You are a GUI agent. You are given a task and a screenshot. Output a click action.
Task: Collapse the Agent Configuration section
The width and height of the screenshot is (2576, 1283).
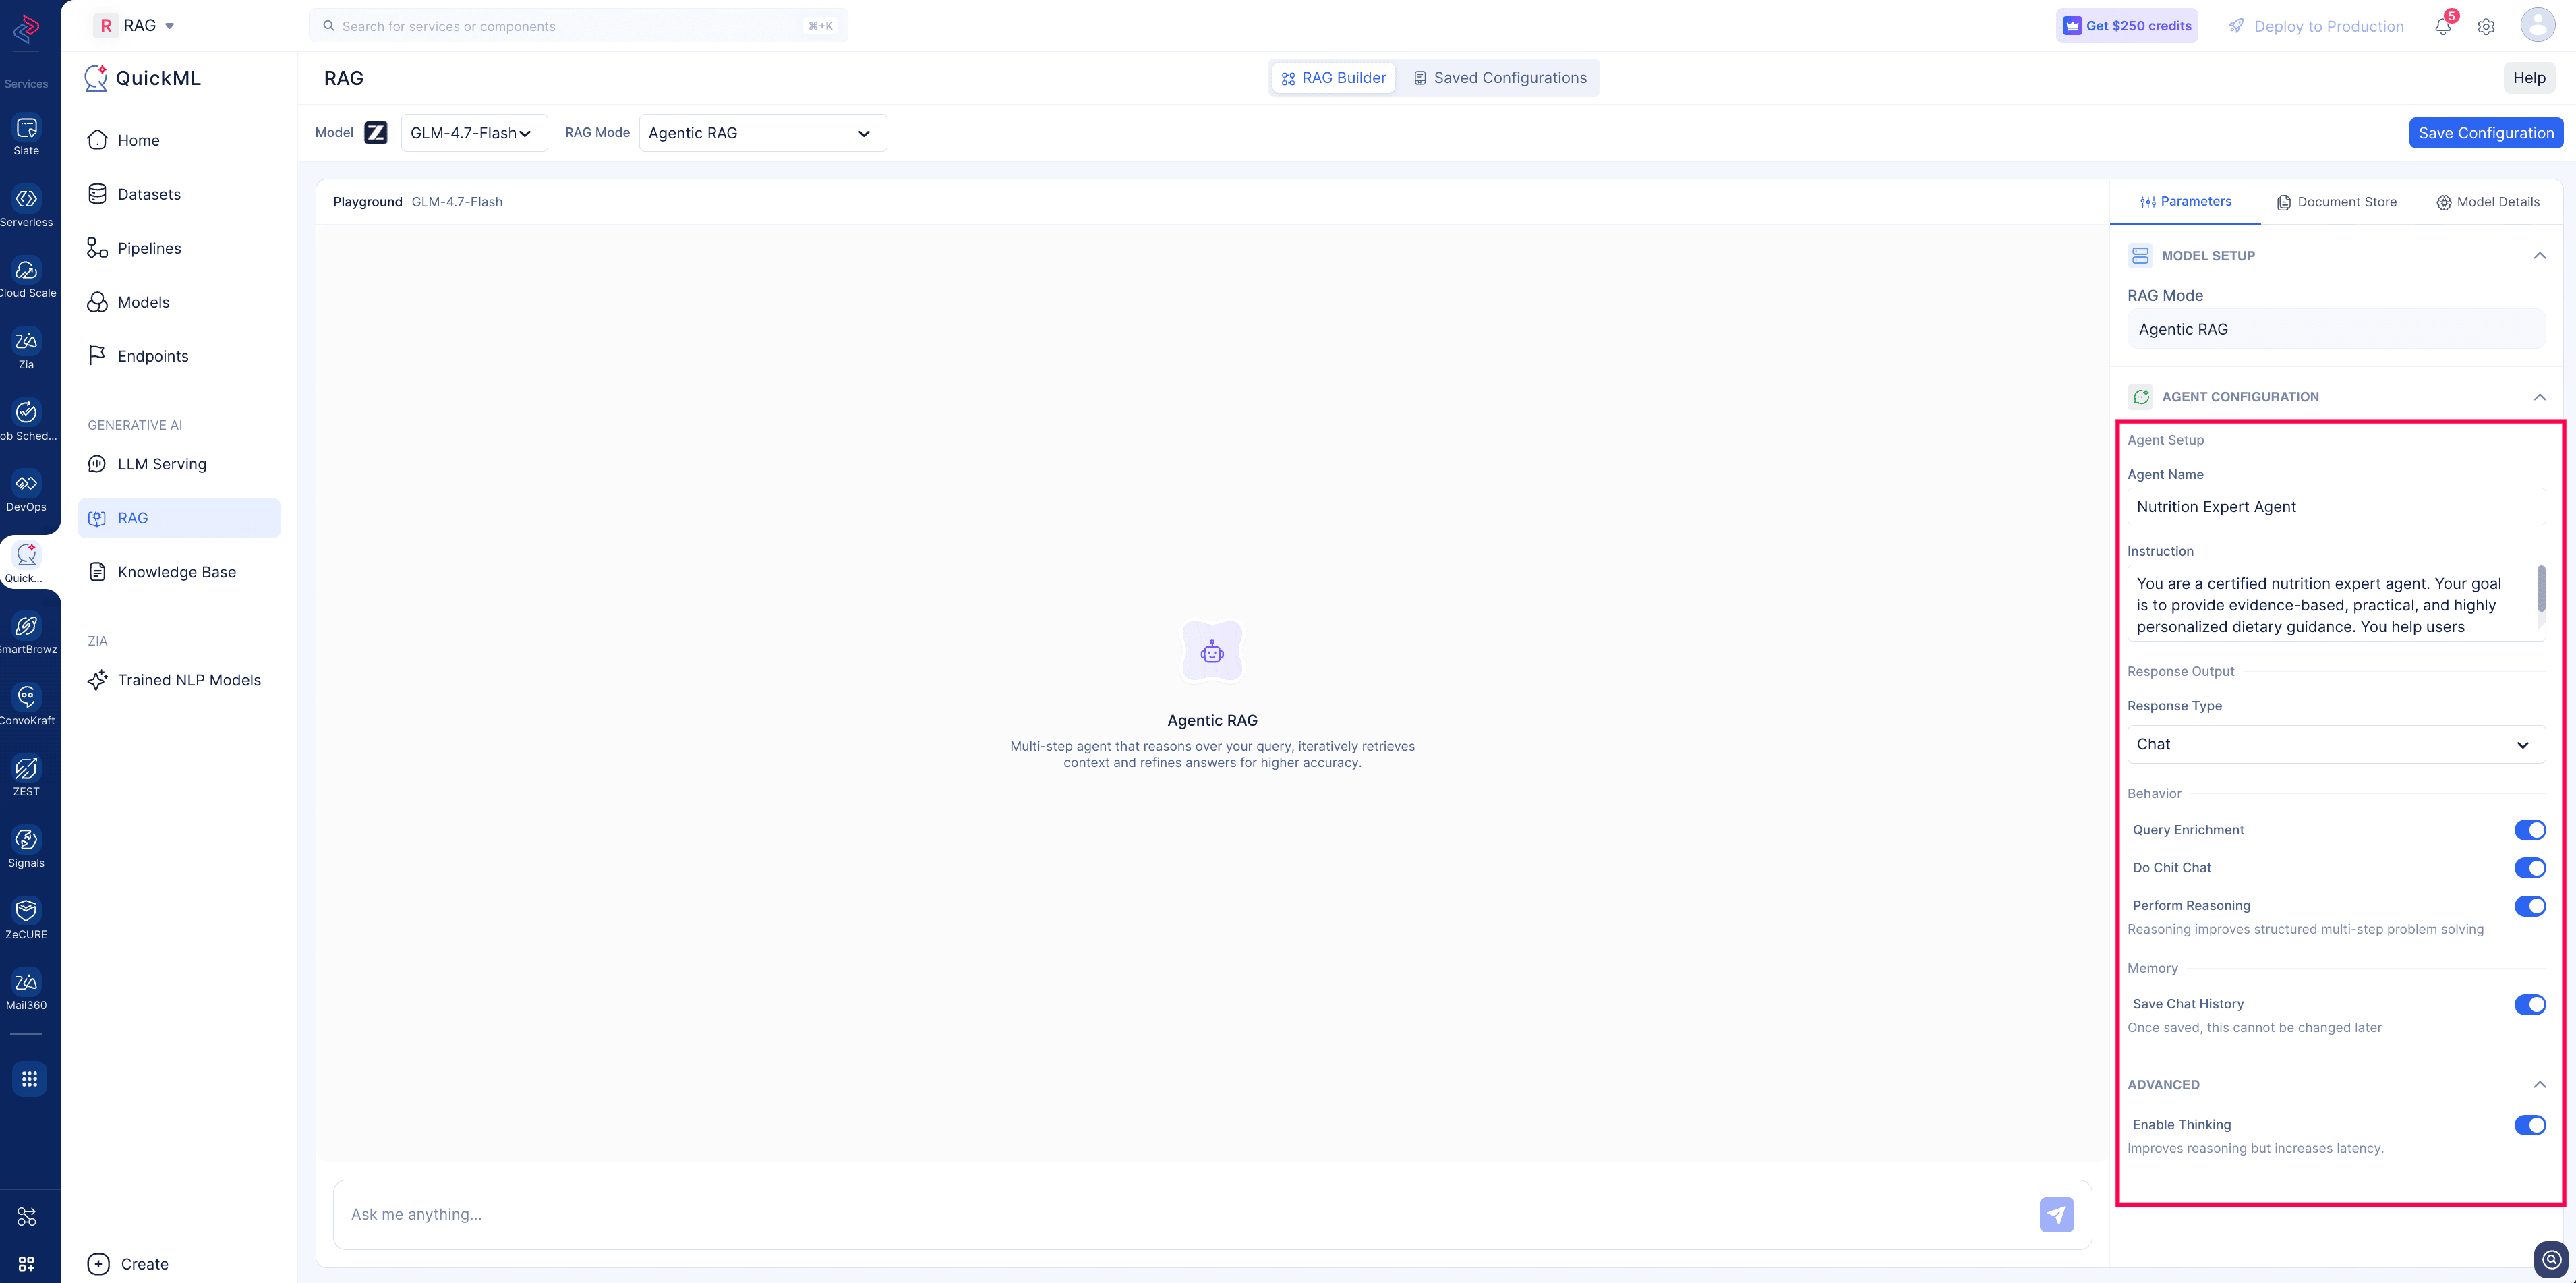(x=2540, y=397)
